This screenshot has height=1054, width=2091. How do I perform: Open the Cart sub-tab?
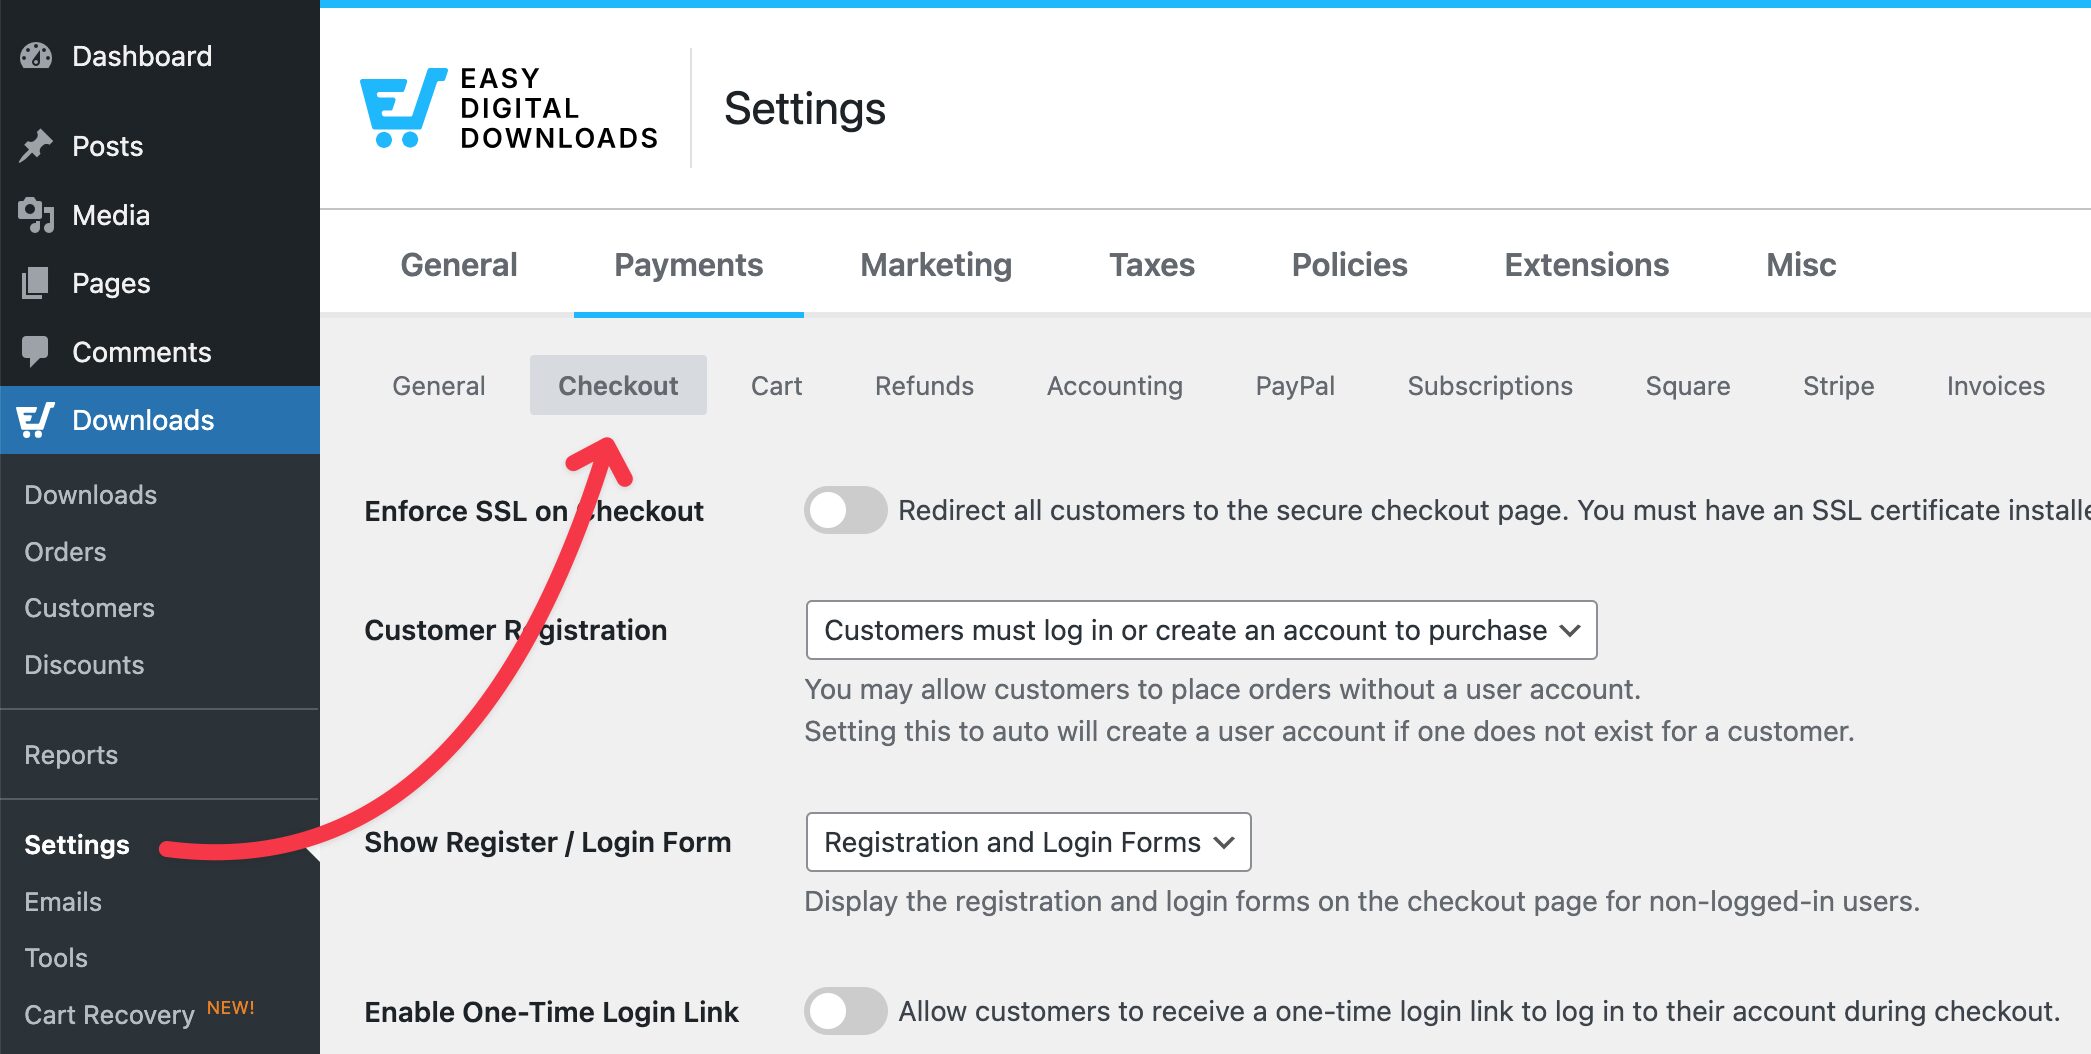point(777,385)
